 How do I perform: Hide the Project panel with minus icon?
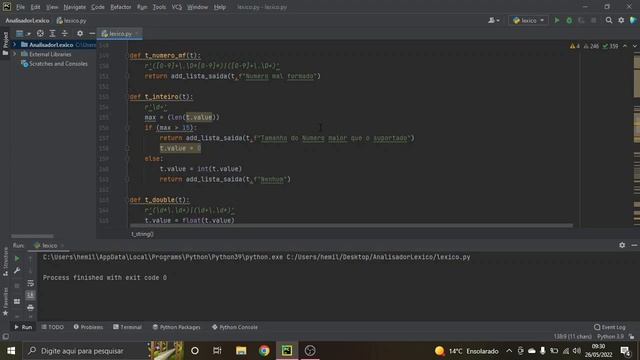92,33
